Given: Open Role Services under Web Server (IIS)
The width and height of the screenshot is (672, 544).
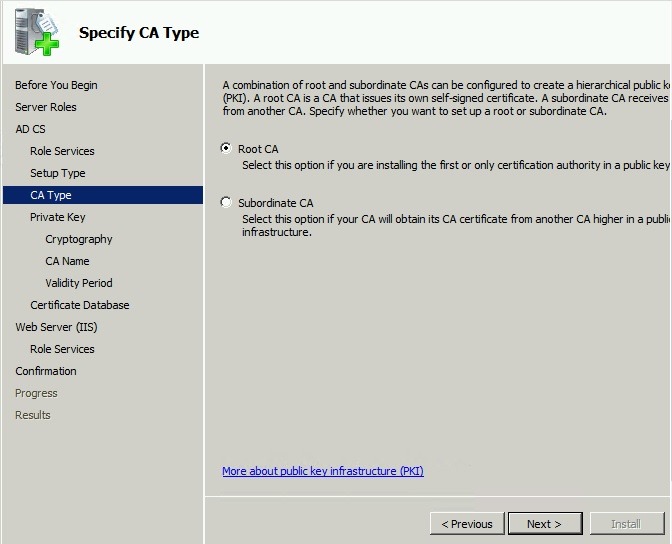Looking at the screenshot, I should click(x=62, y=349).
